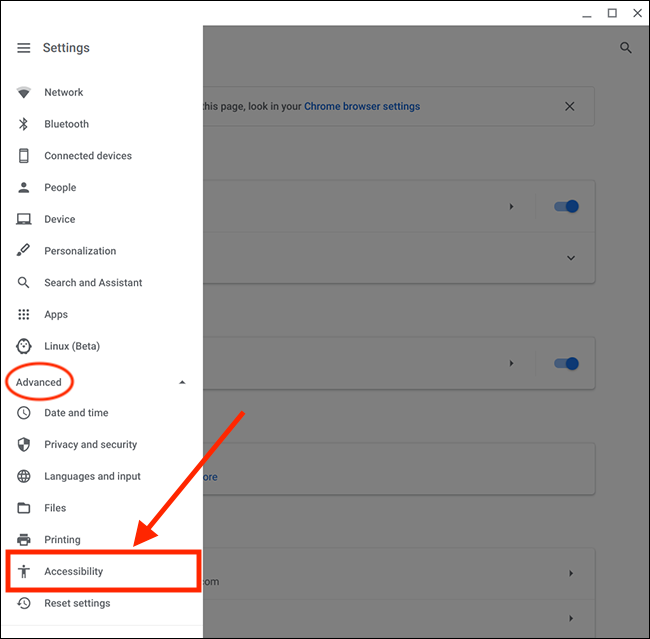Click the hamburger menu icon beside Settings
This screenshot has height=639, width=650.
24,48
